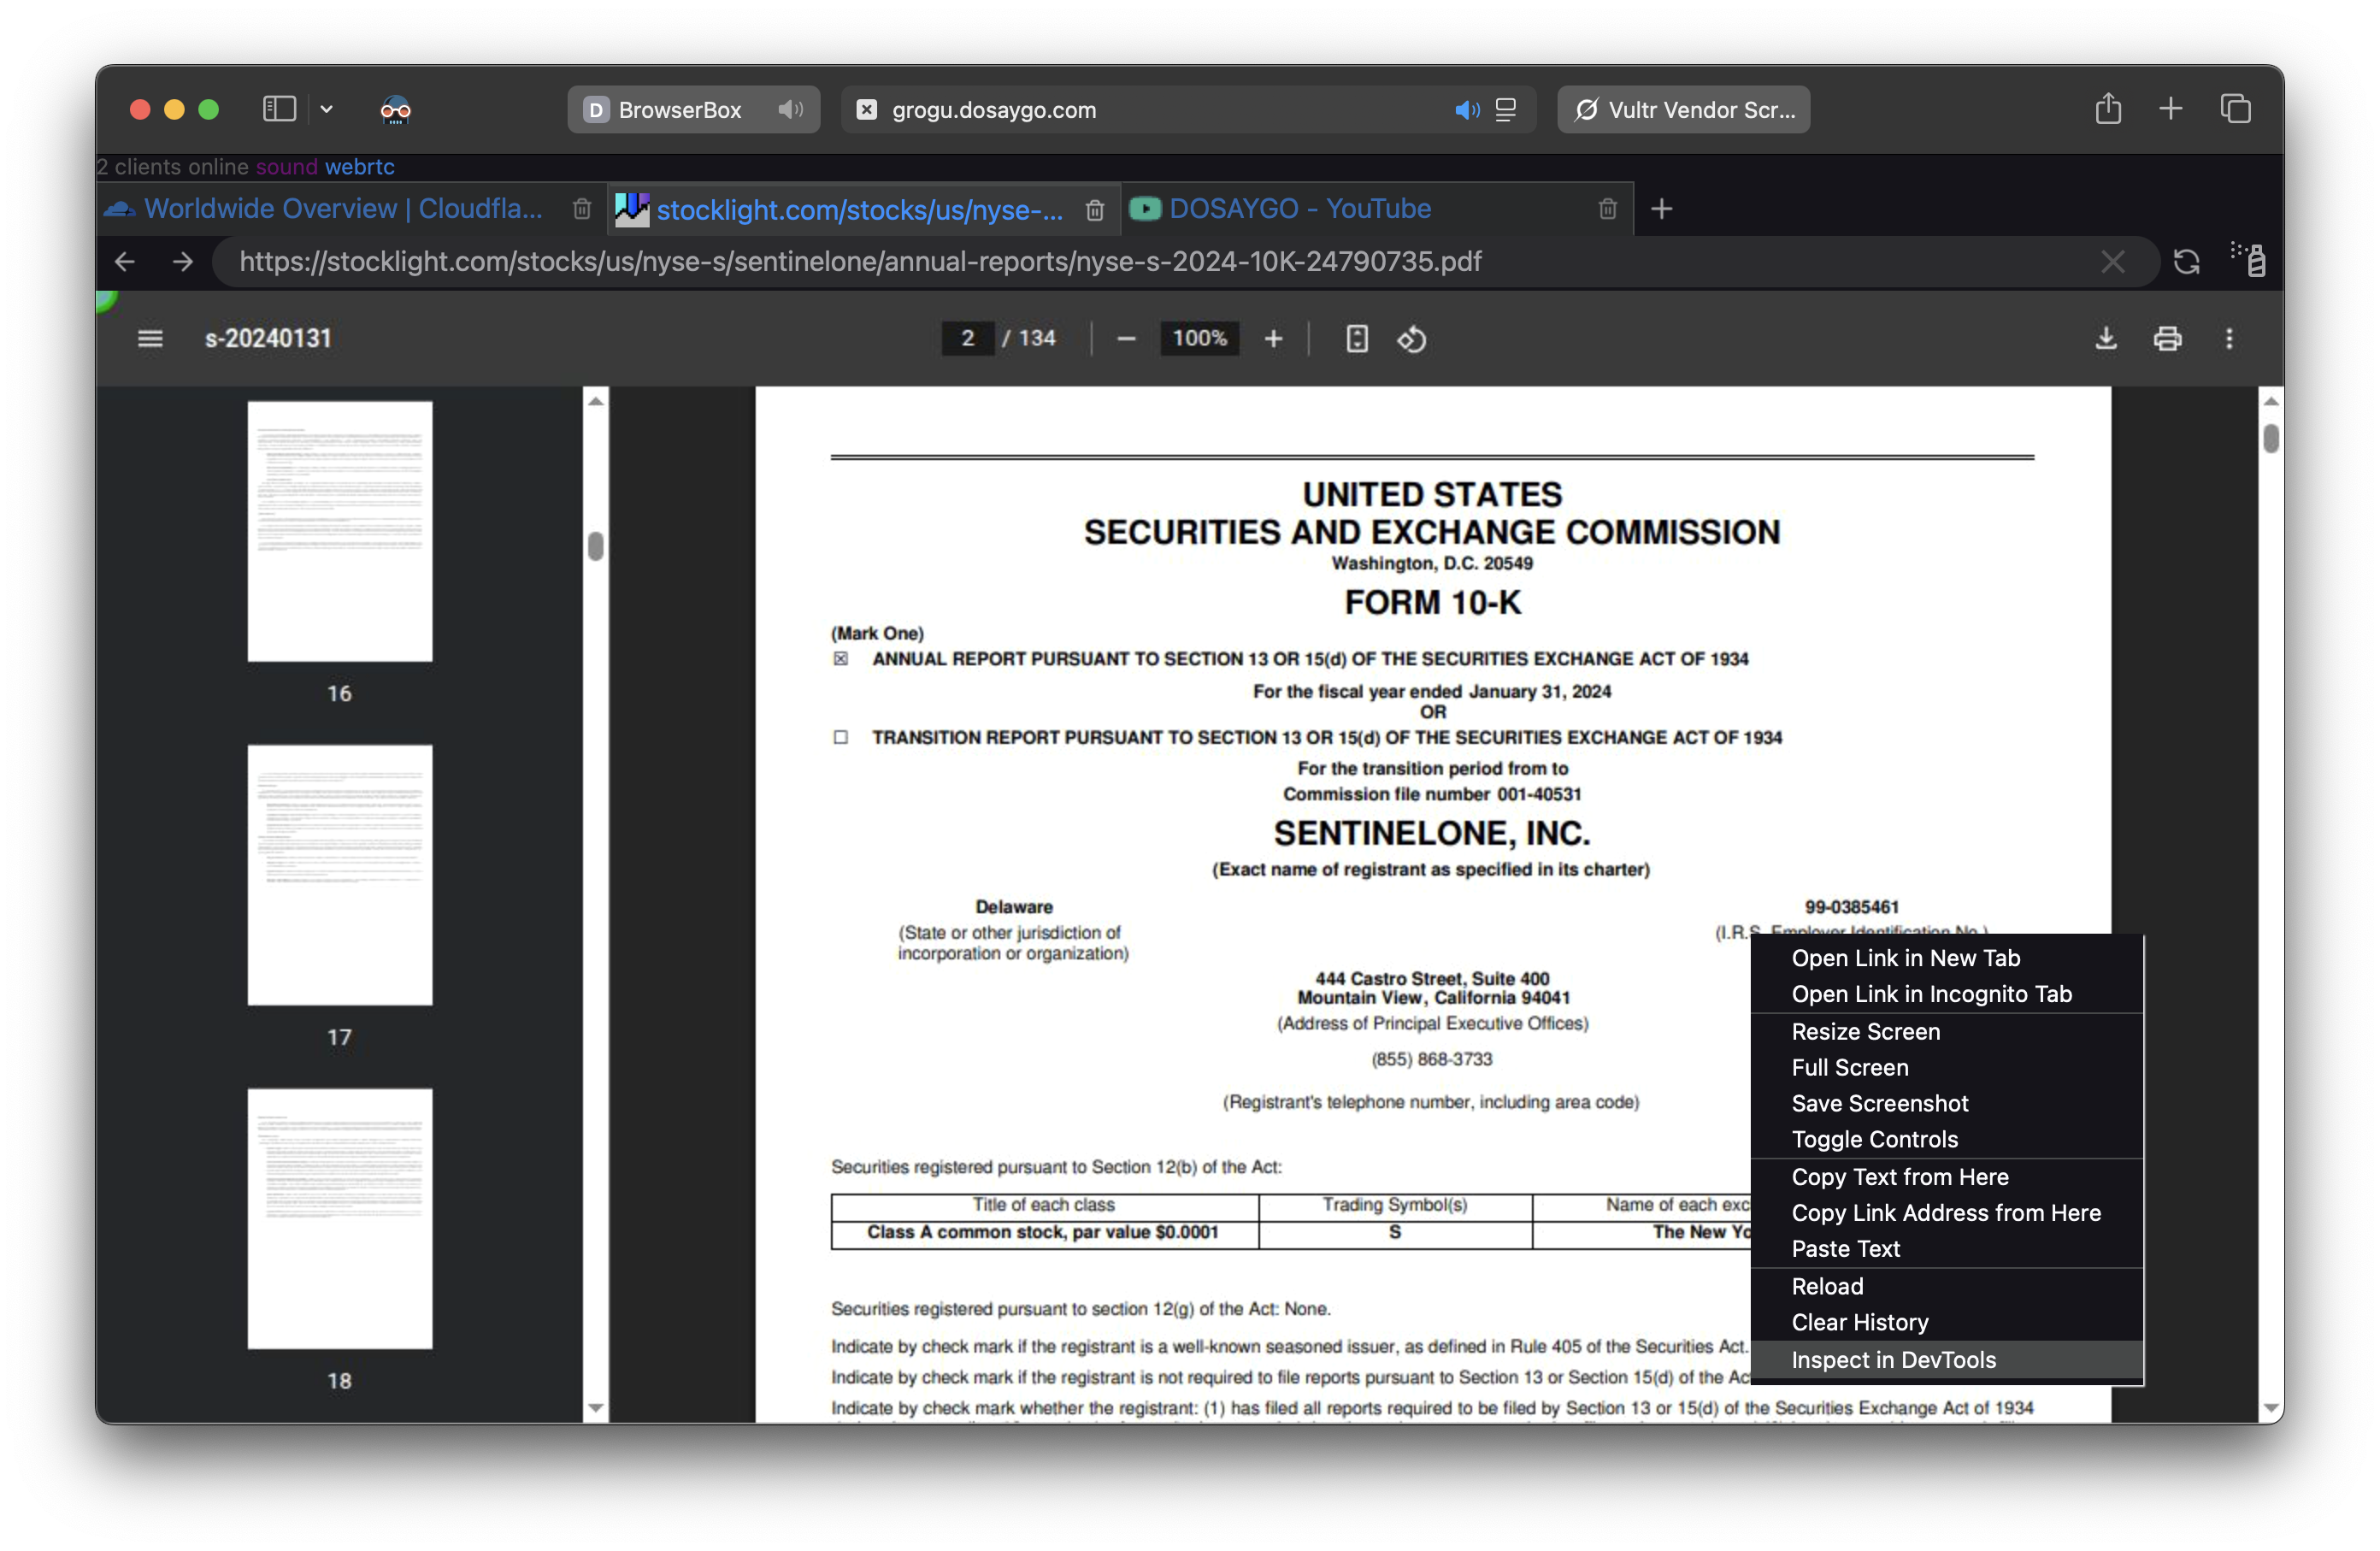
Task: Rotate the PDF counterclockwise
Action: 1412,339
